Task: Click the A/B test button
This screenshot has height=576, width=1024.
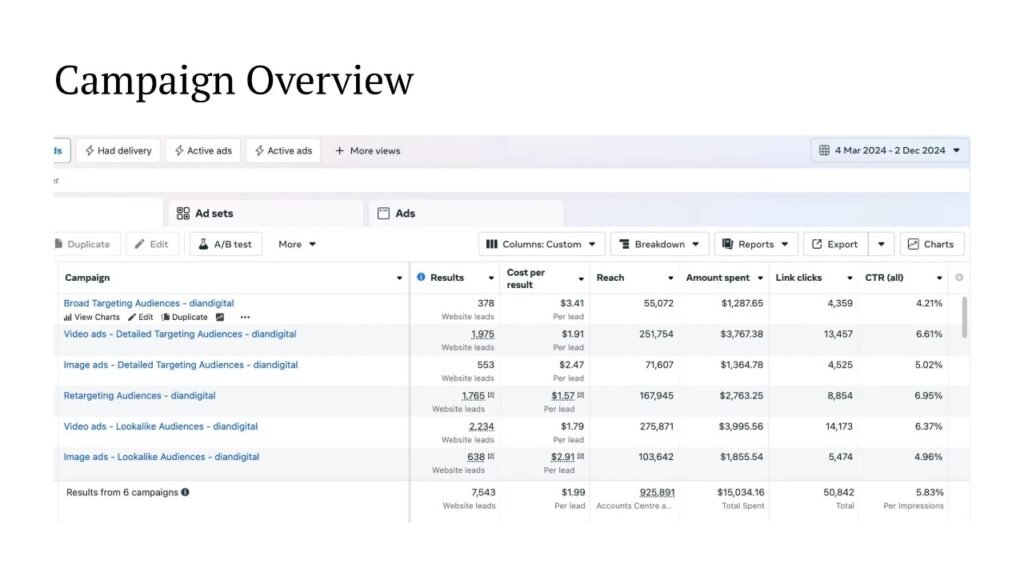Action: coord(225,244)
